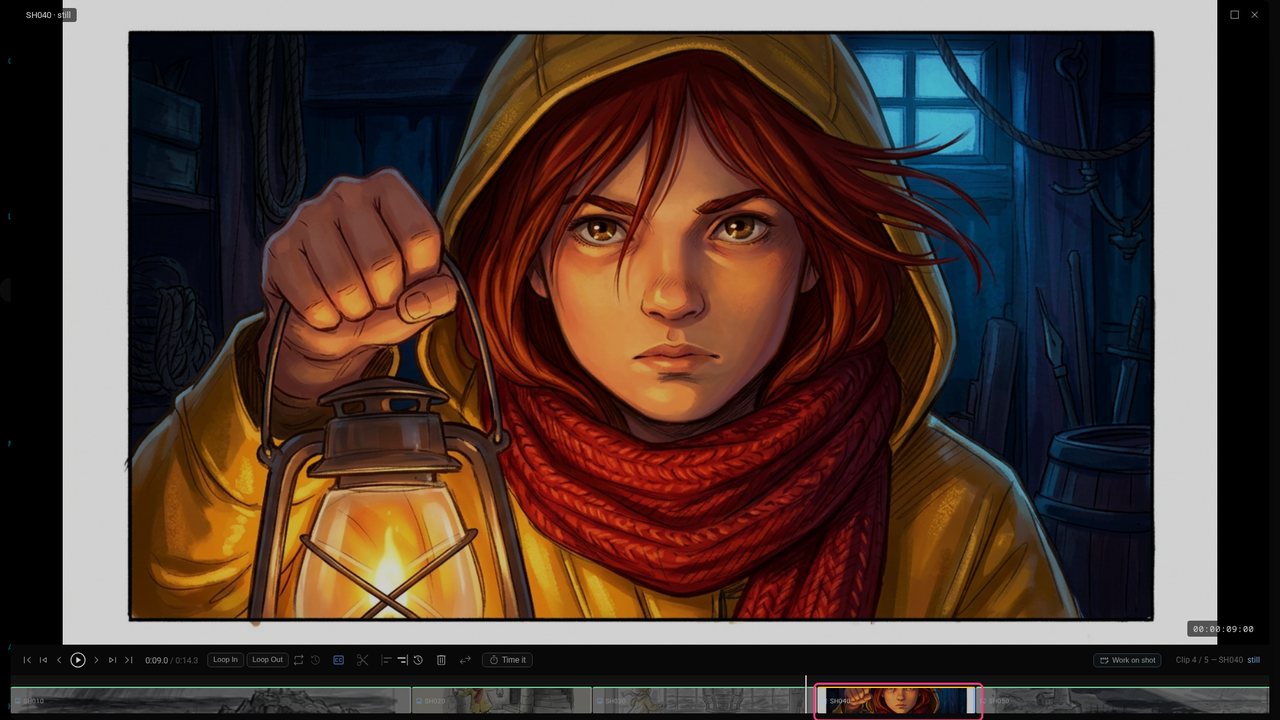The width and height of the screenshot is (1280, 720).
Task: Jump to the start of the timeline
Action: click(27, 660)
